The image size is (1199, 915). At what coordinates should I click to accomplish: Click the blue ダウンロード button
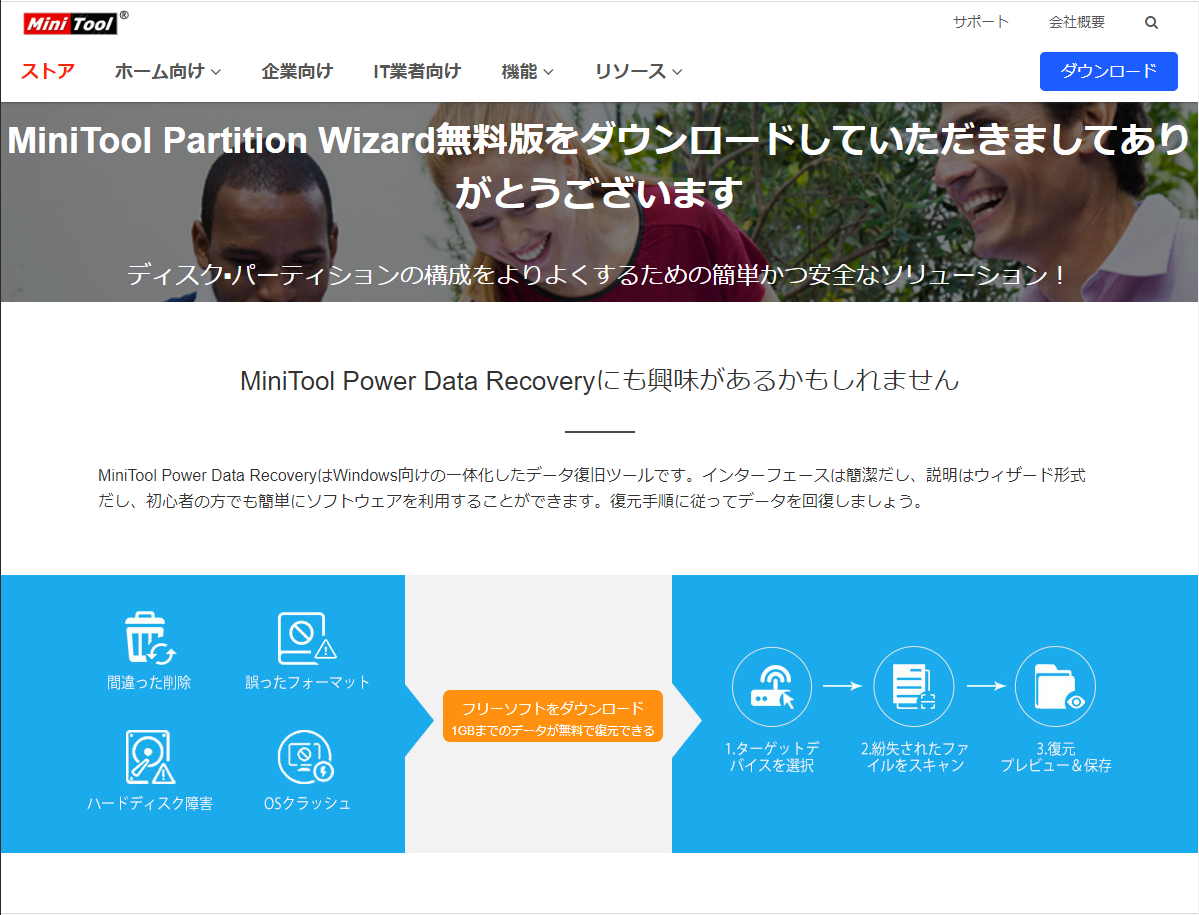click(x=1108, y=71)
